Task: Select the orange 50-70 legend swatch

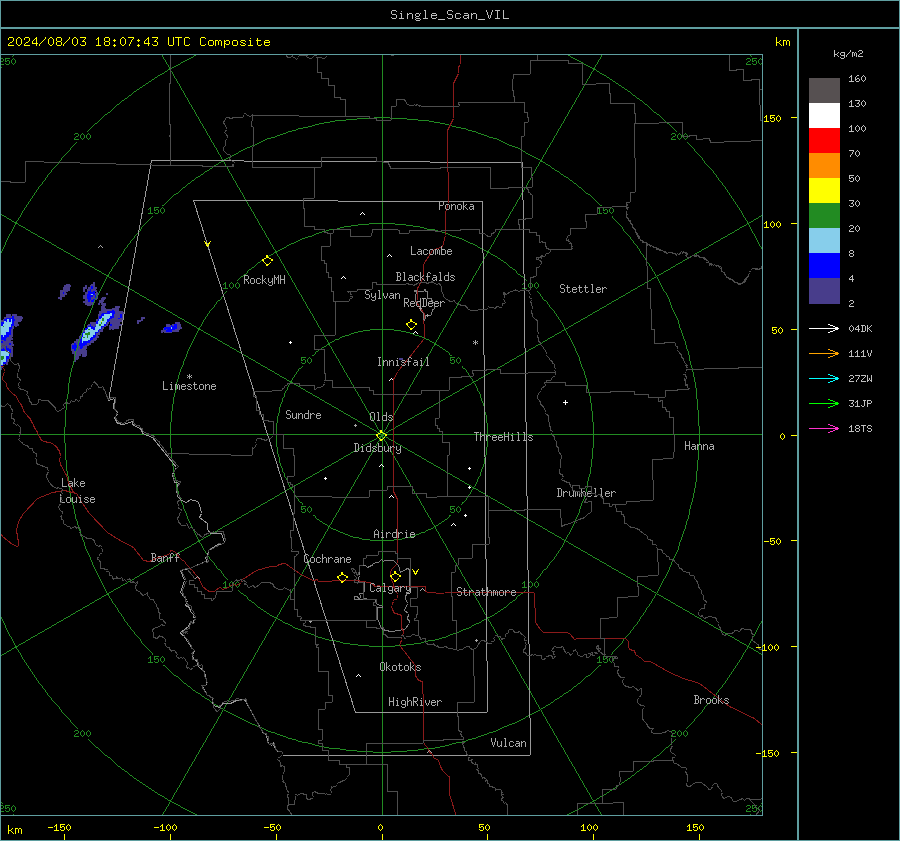Action: point(824,166)
